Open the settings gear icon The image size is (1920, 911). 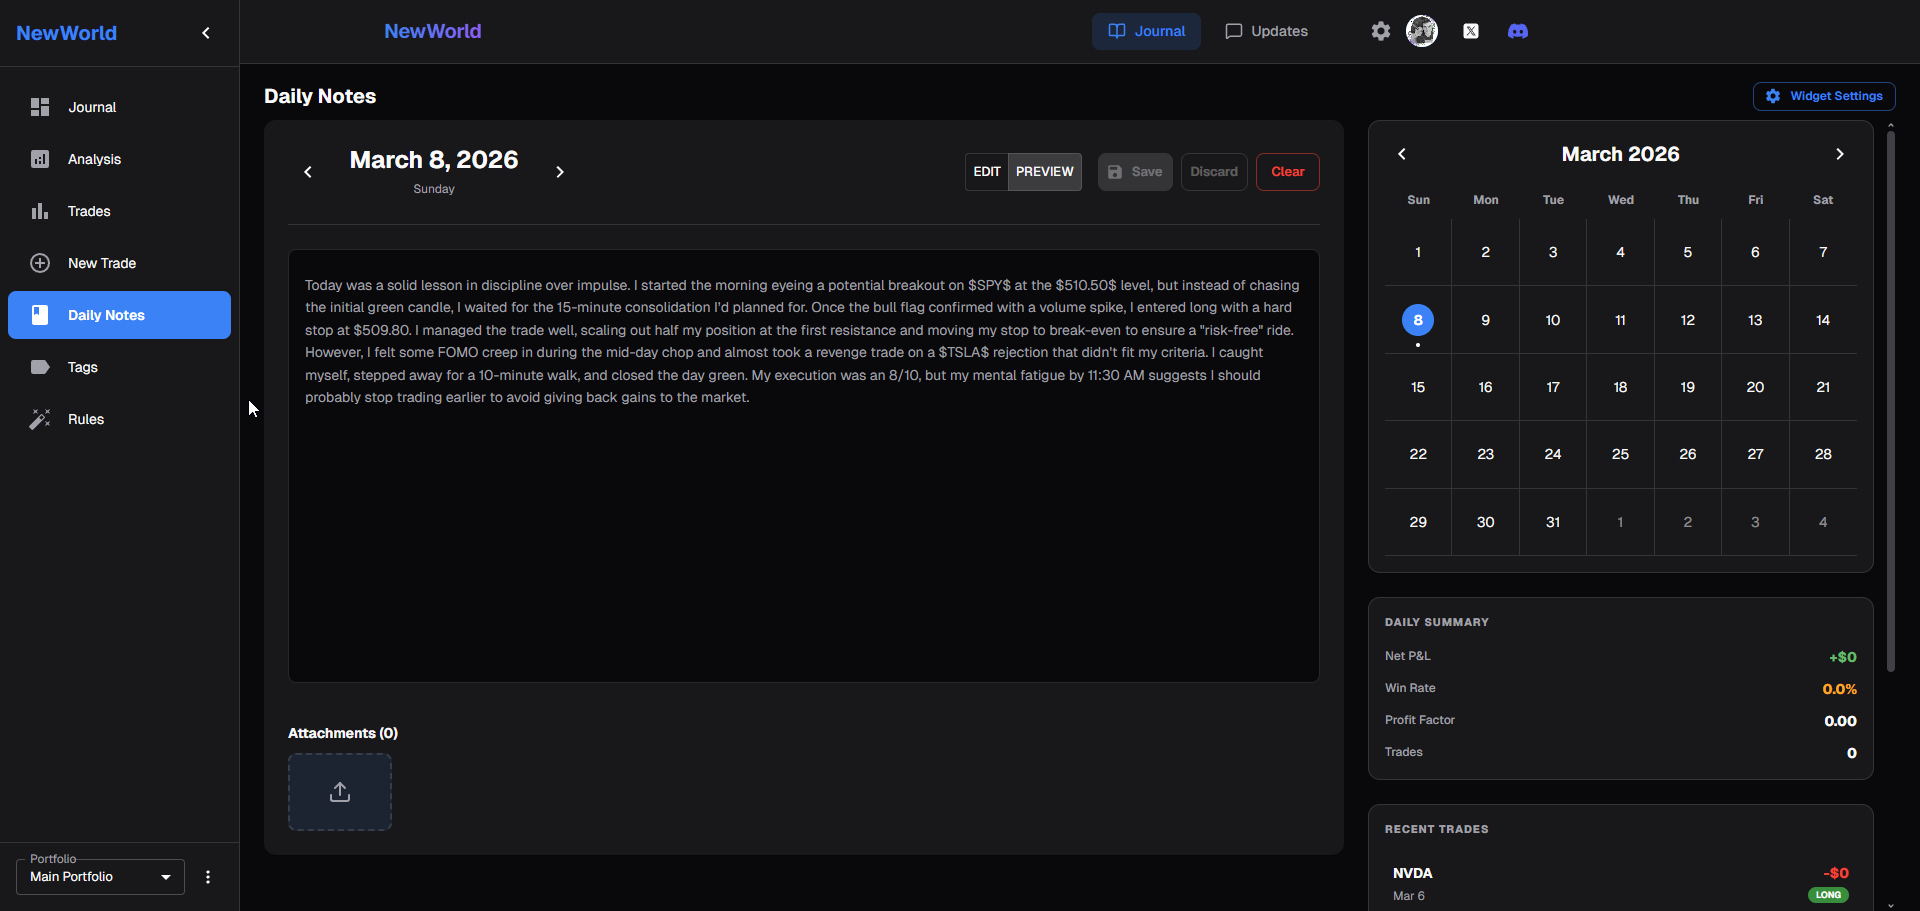pos(1380,31)
